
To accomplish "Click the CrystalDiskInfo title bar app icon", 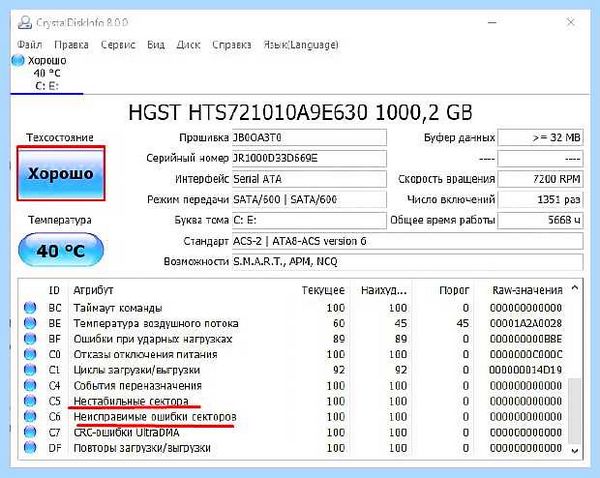I will pyautogui.click(x=24, y=23).
